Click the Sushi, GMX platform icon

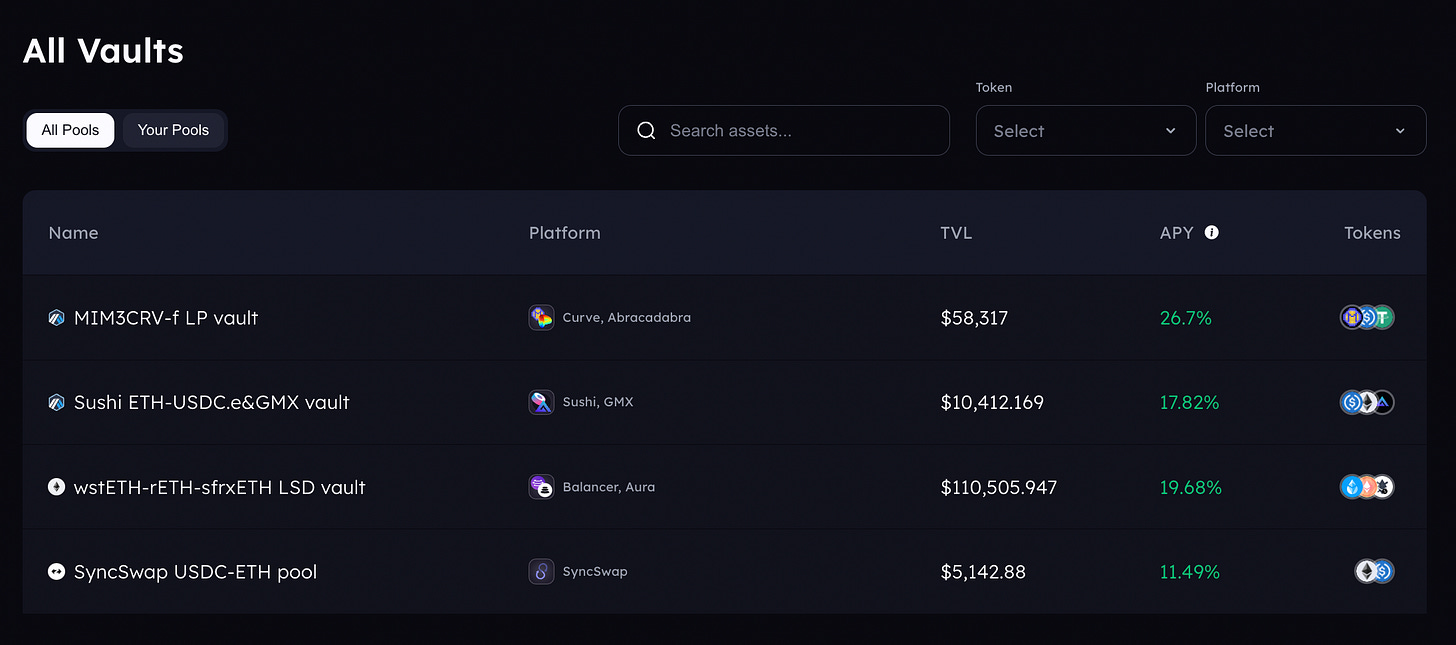[x=541, y=403]
